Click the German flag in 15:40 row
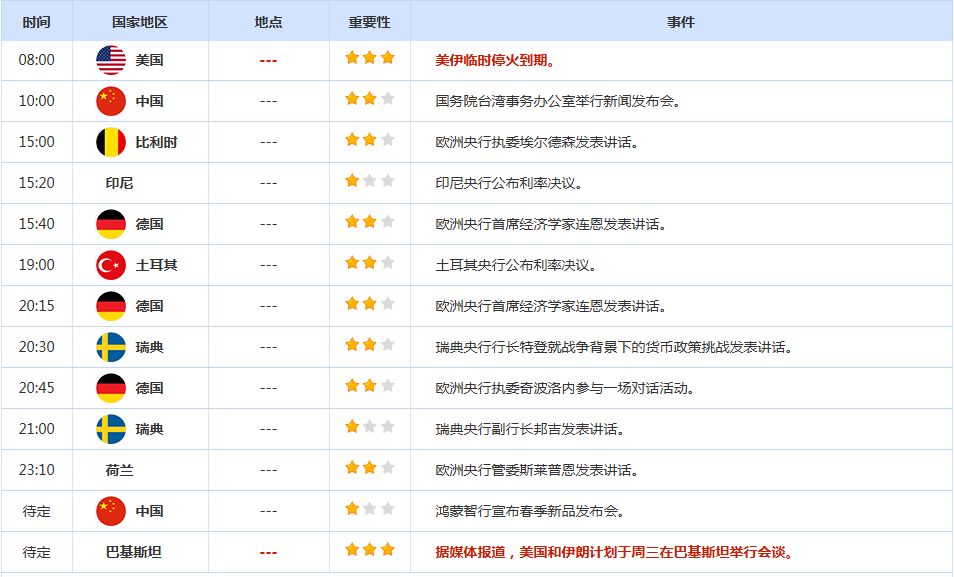The image size is (954, 577). coord(111,224)
